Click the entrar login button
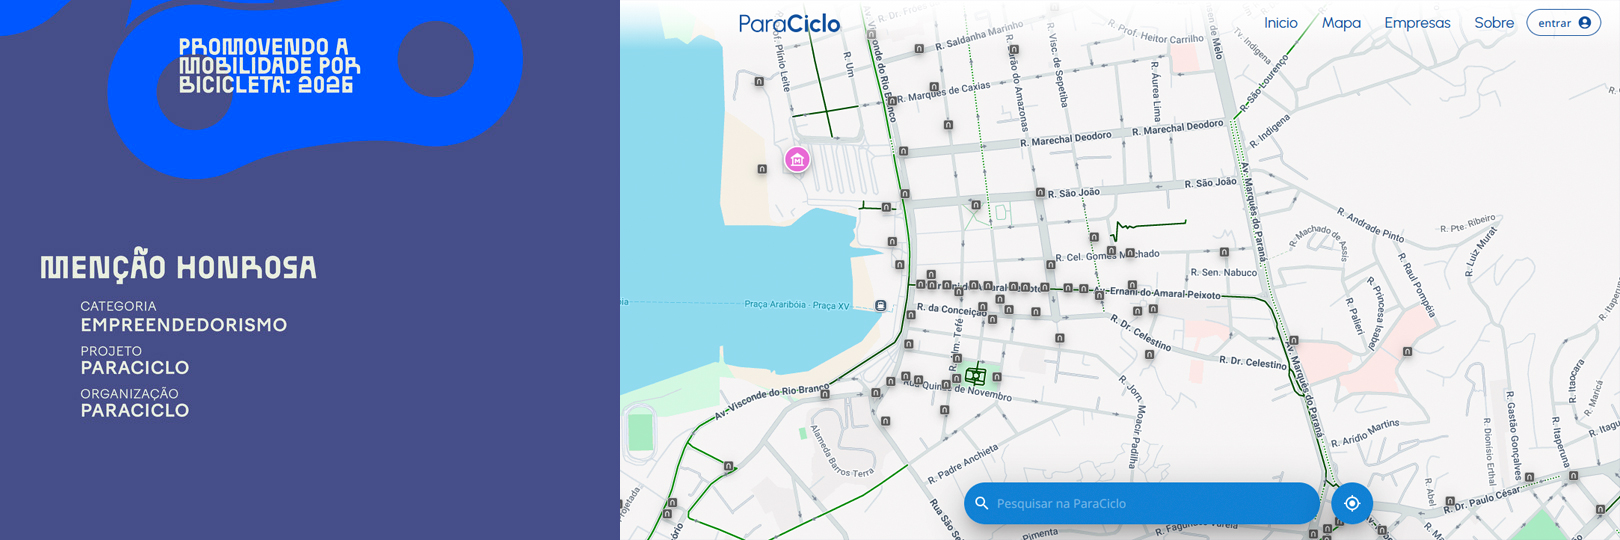 click(x=1564, y=23)
